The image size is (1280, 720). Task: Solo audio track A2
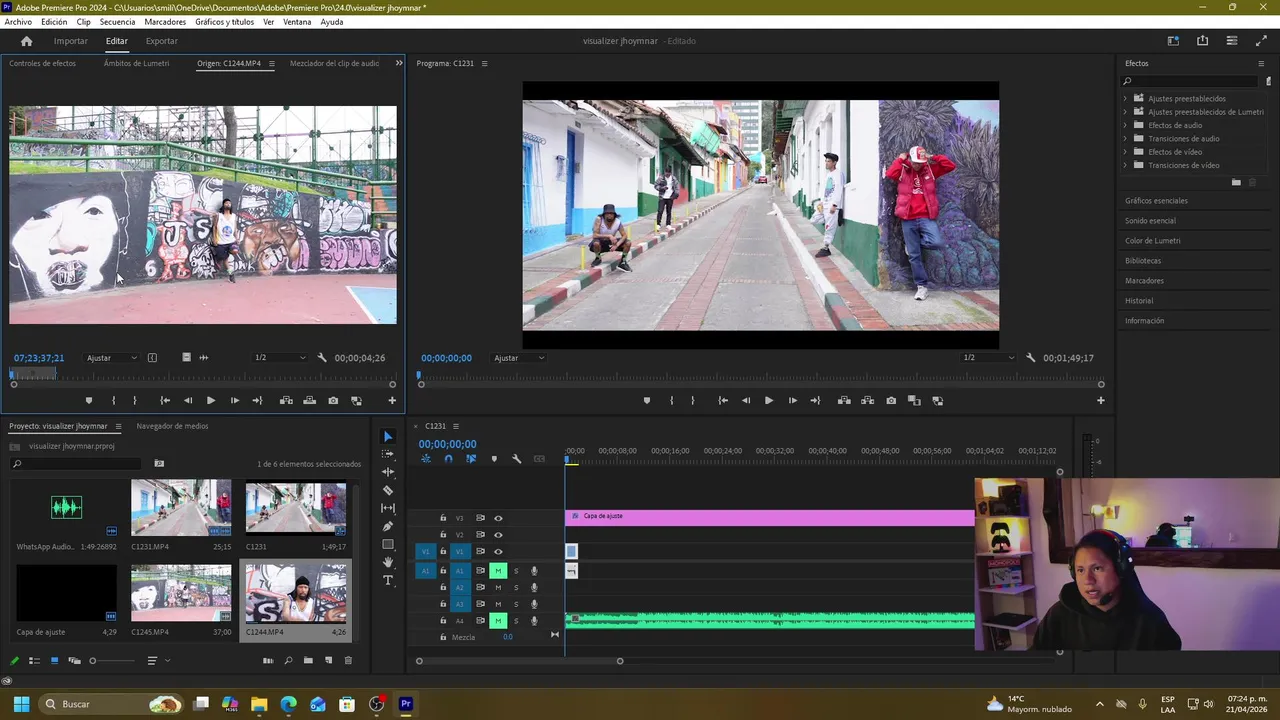(516, 588)
